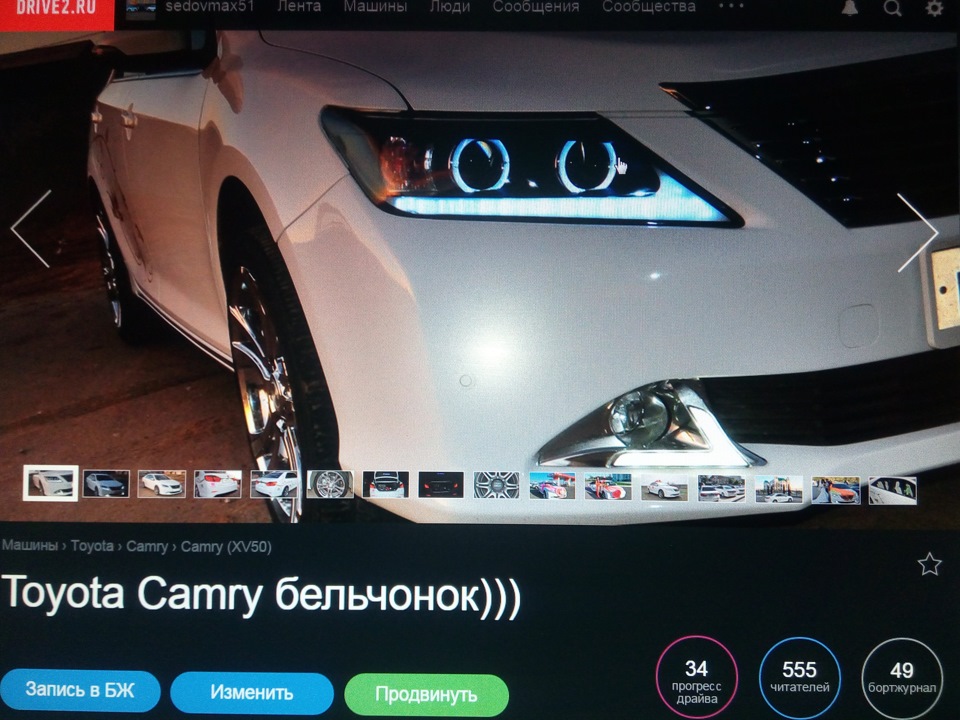Click the Изменить button

point(252,692)
